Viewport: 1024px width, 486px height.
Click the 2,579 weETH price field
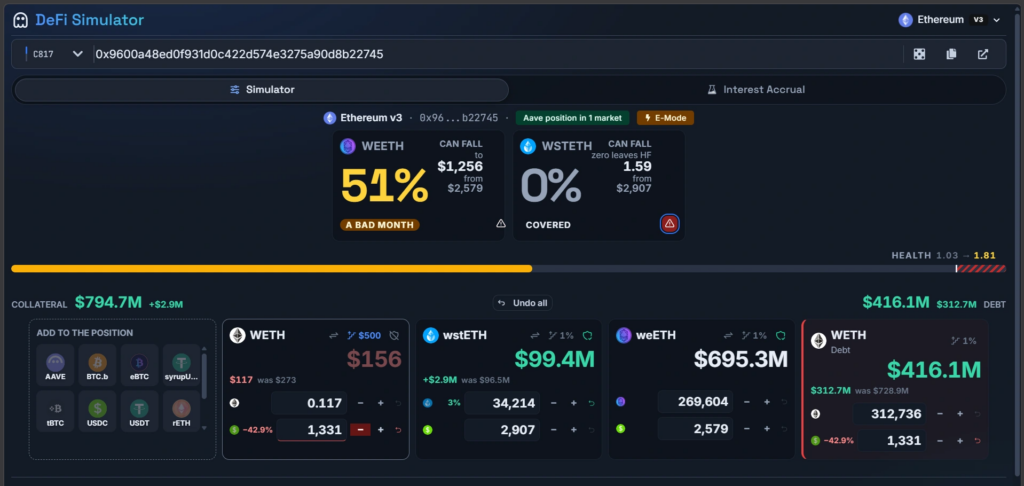[x=696, y=429]
